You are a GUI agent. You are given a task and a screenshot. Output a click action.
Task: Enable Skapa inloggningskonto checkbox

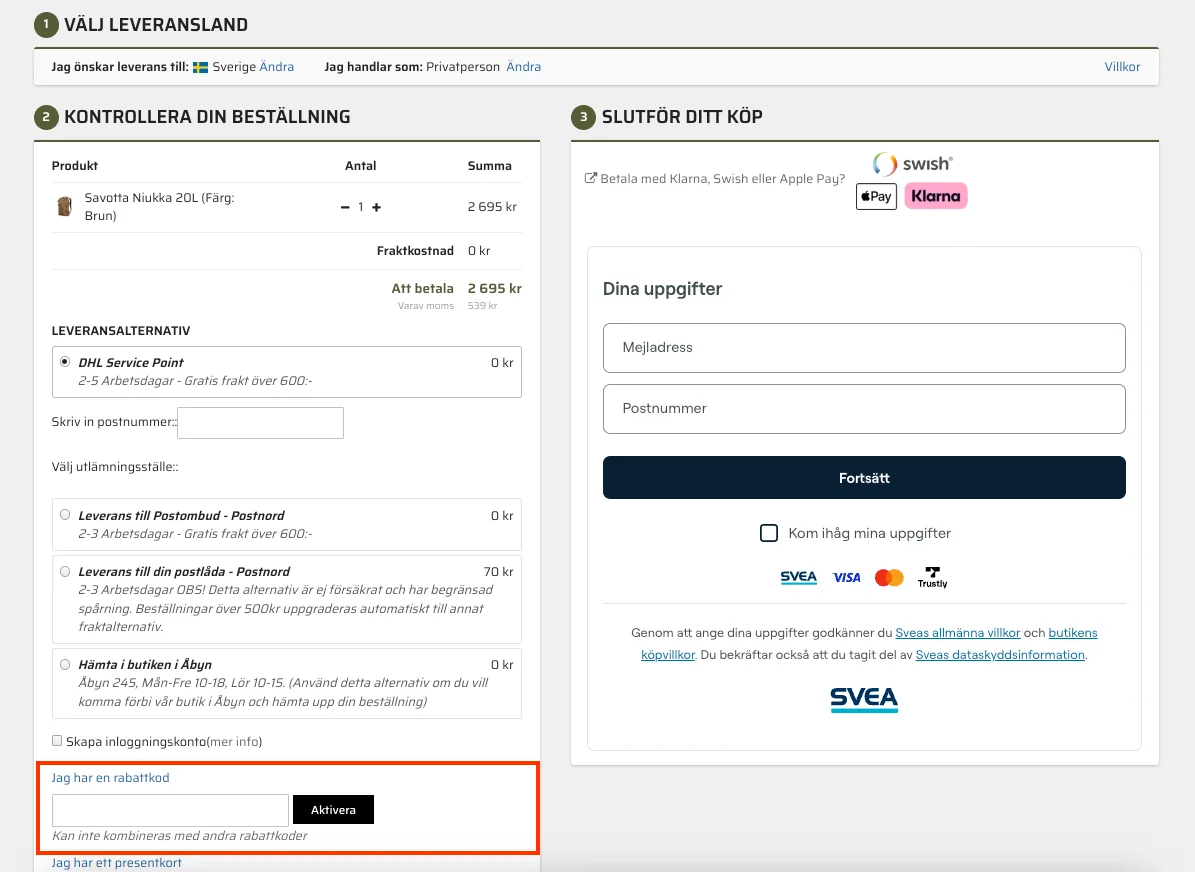tap(57, 741)
